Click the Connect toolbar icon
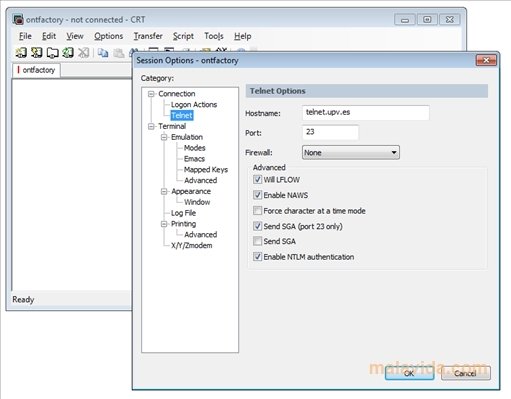 point(21,52)
